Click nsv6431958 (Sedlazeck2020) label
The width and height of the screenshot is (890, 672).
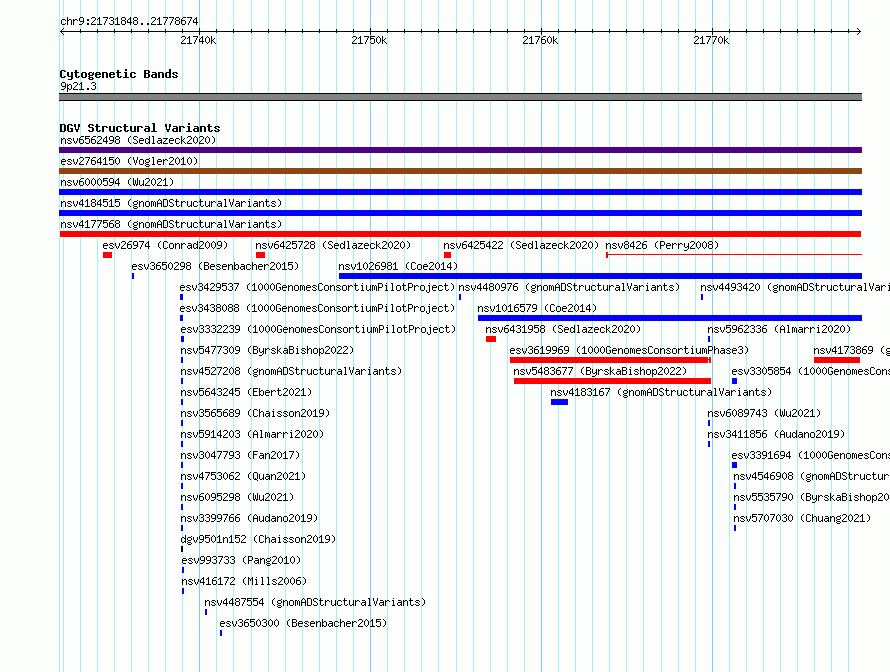coord(563,329)
